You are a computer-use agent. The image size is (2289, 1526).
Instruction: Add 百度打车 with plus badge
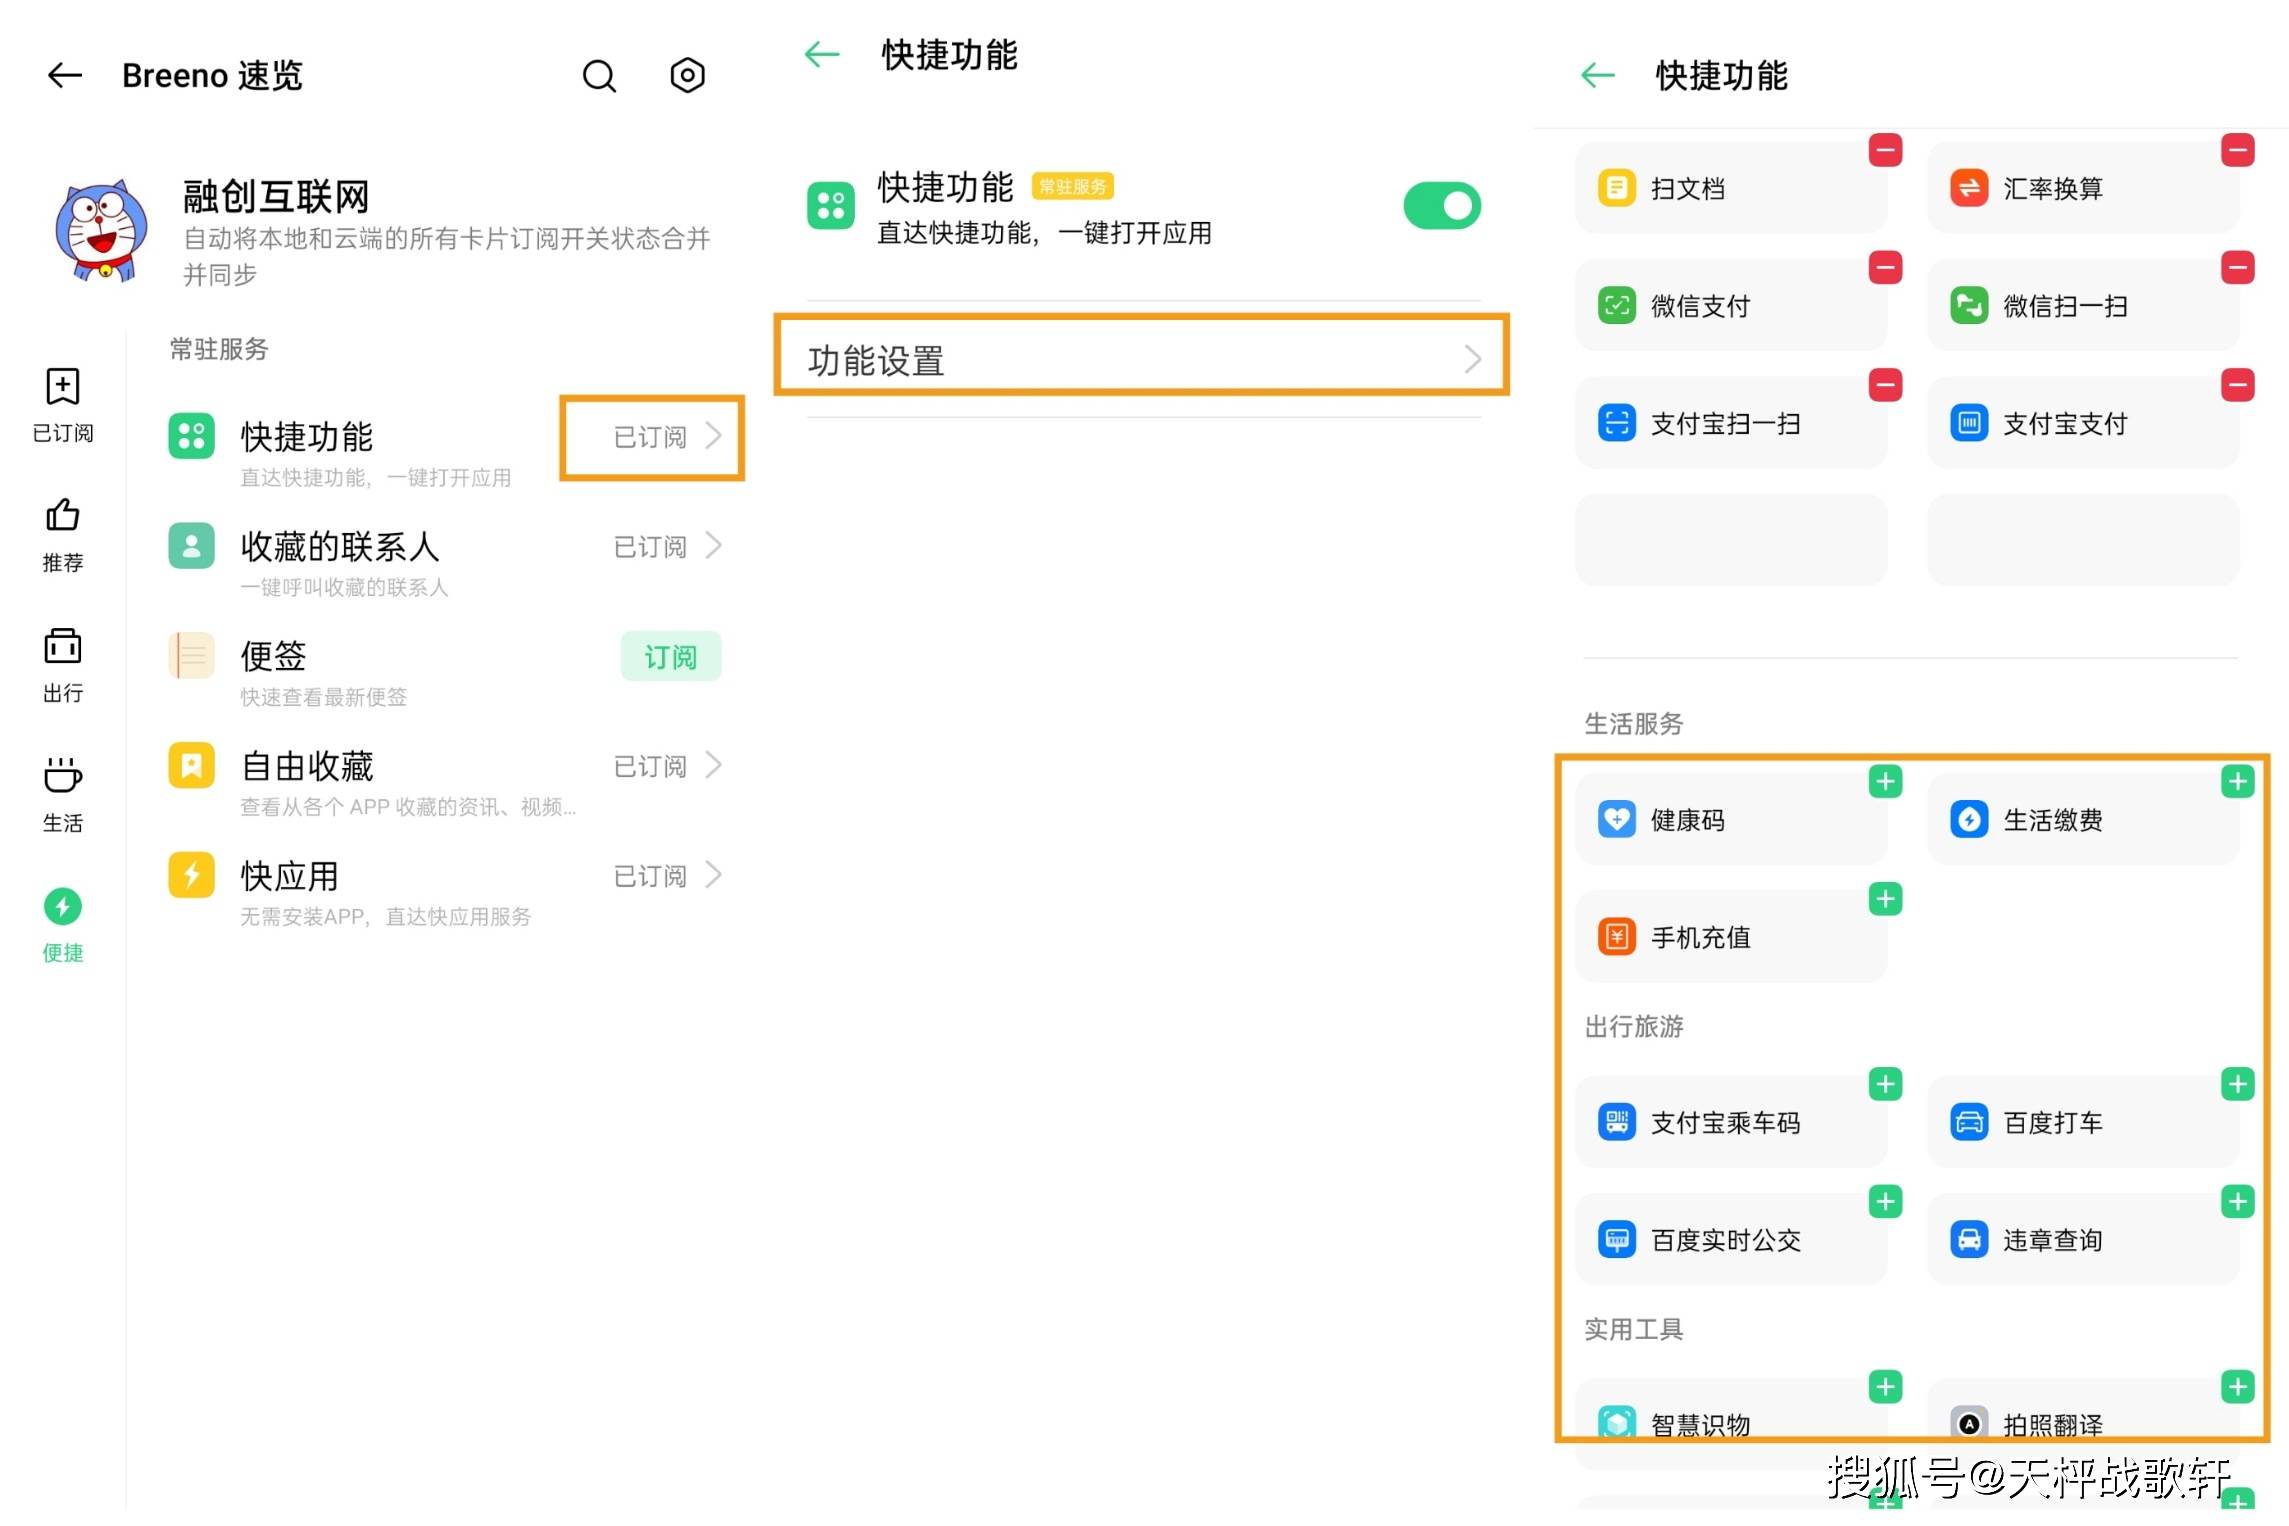pyautogui.click(x=2237, y=1085)
